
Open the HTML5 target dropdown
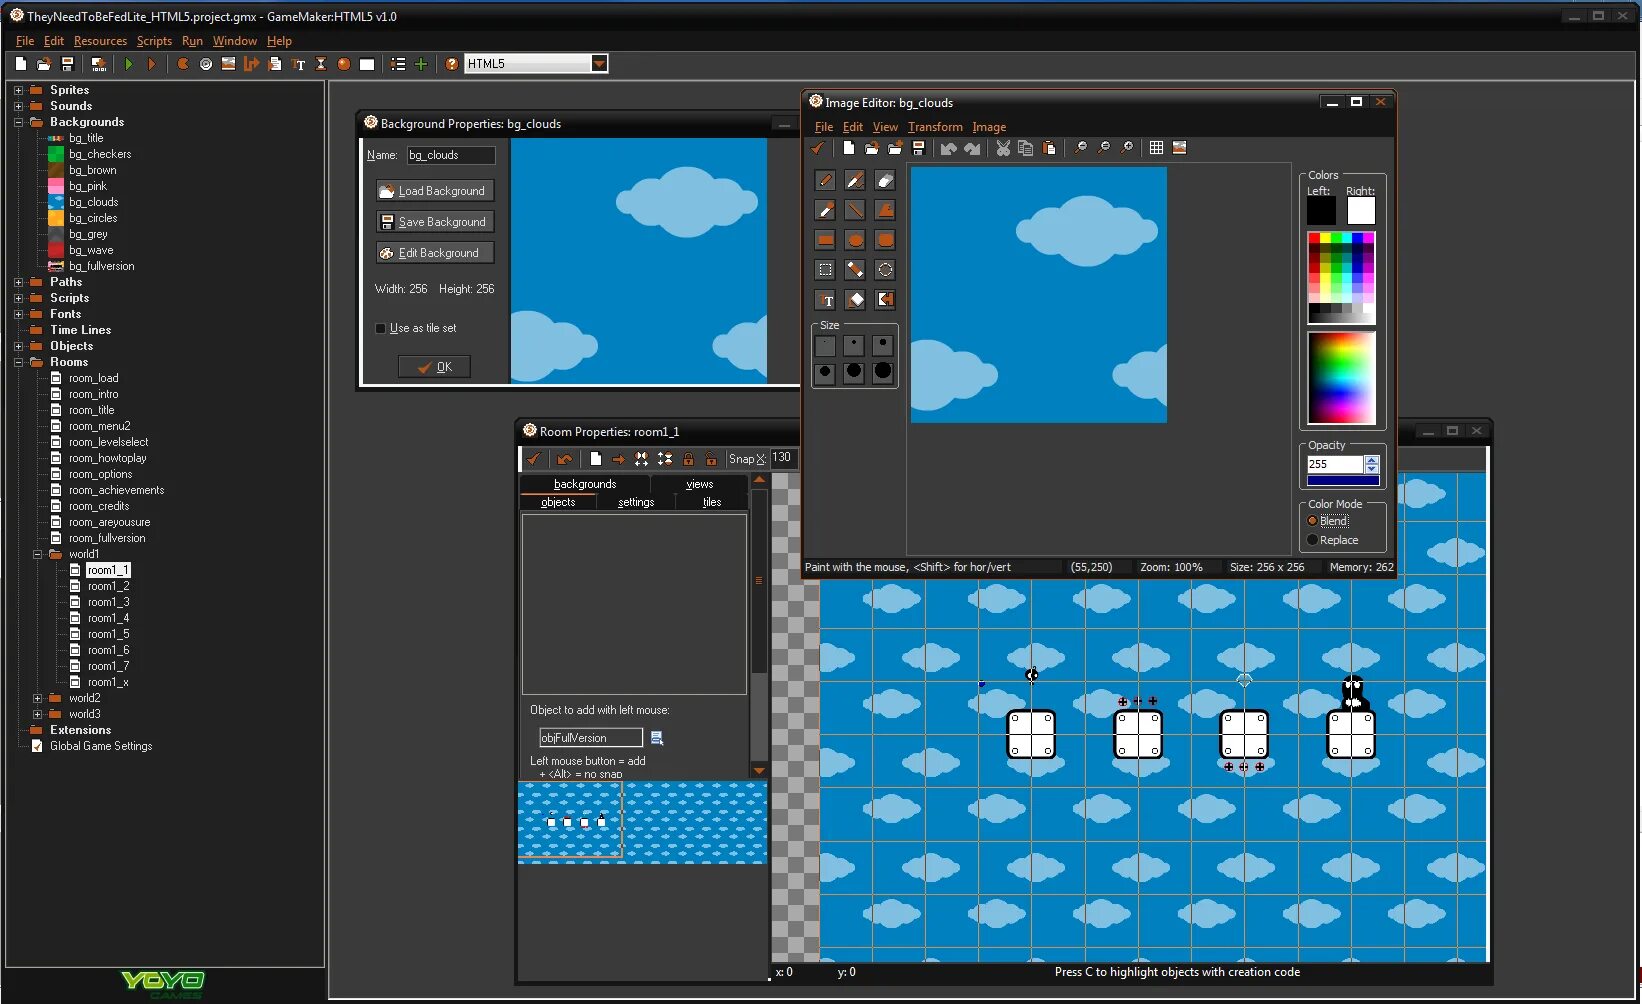(599, 64)
